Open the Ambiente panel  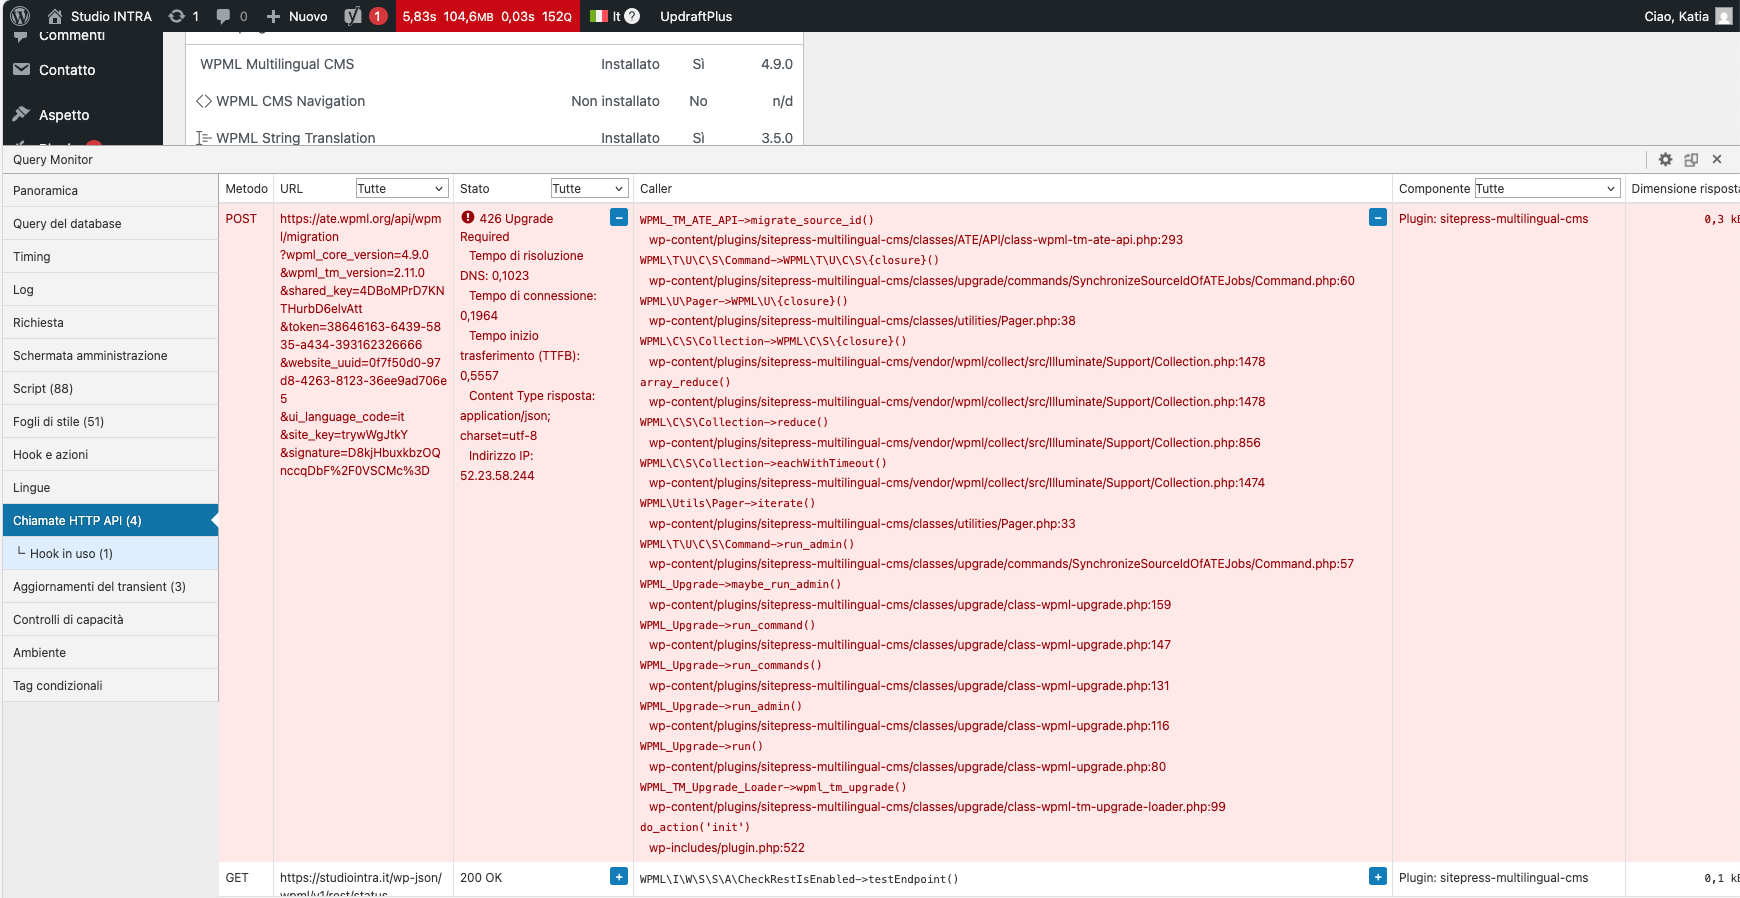click(110, 652)
